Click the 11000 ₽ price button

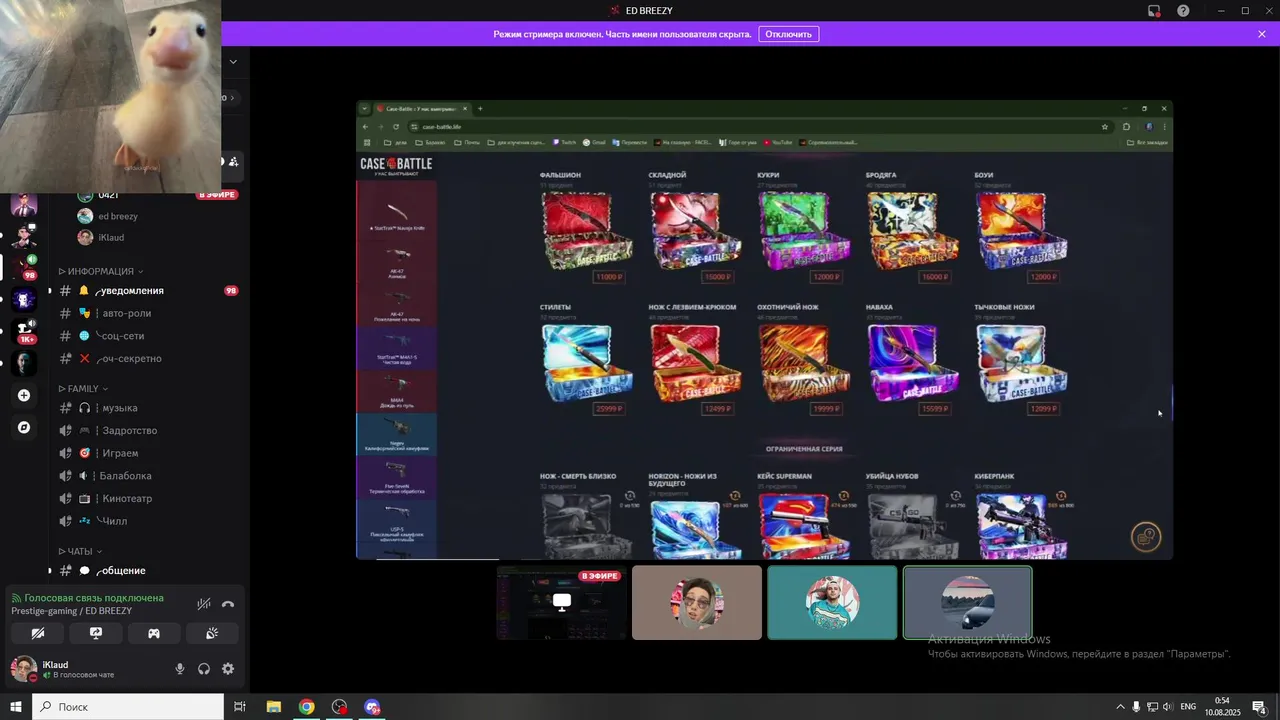[608, 277]
